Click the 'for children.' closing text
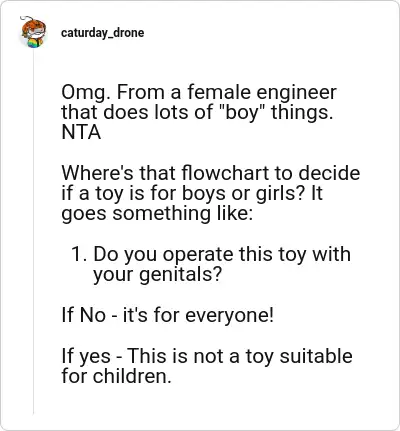Image resolution: width=400 pixels, height=431 pixels. 116,376
